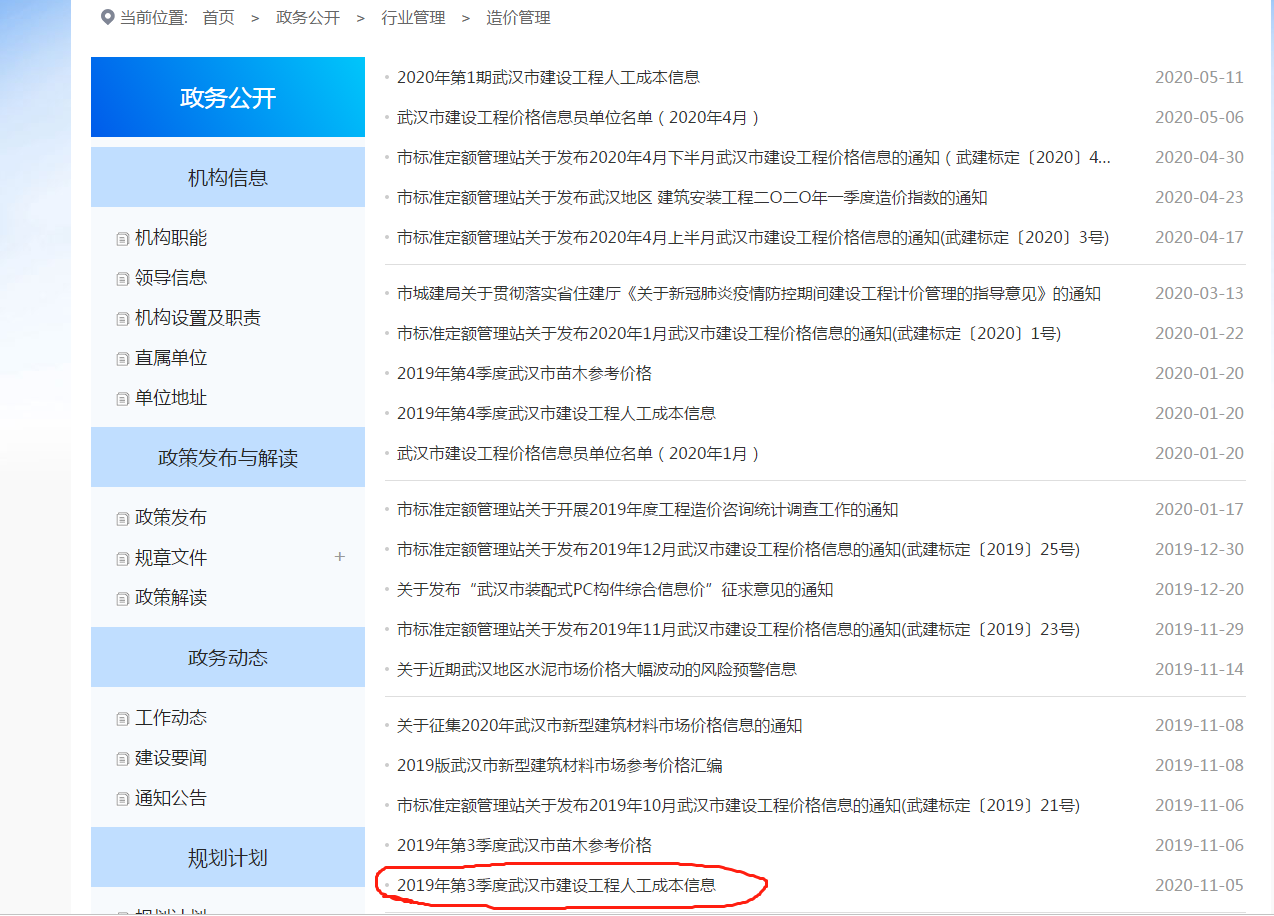Click the document icon next to 通知公告
This screenshot has width=1274, height=916.
(123, 799)
